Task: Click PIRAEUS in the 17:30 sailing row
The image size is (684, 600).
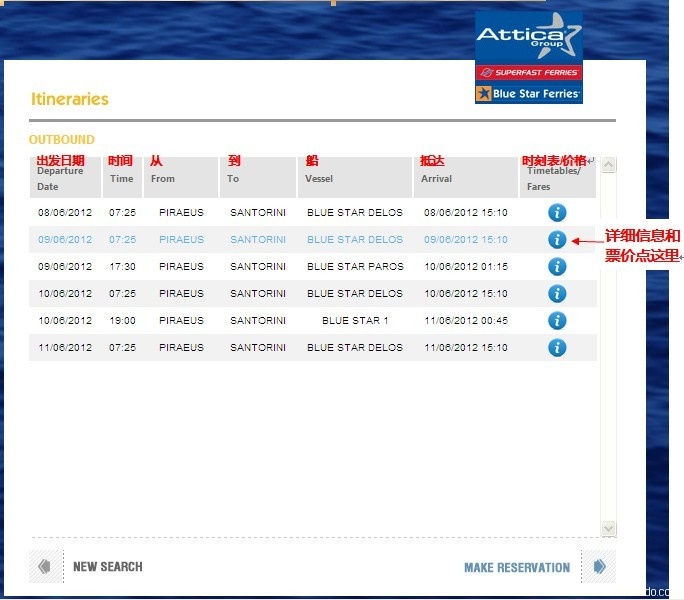Action: pos(181,267)
